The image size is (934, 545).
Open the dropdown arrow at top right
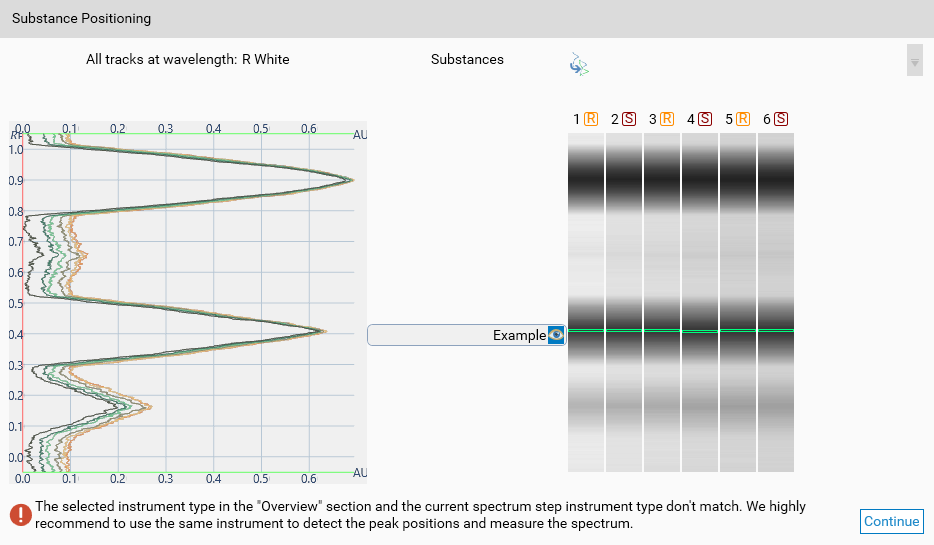pyautogui.click(x=914, y=61)
